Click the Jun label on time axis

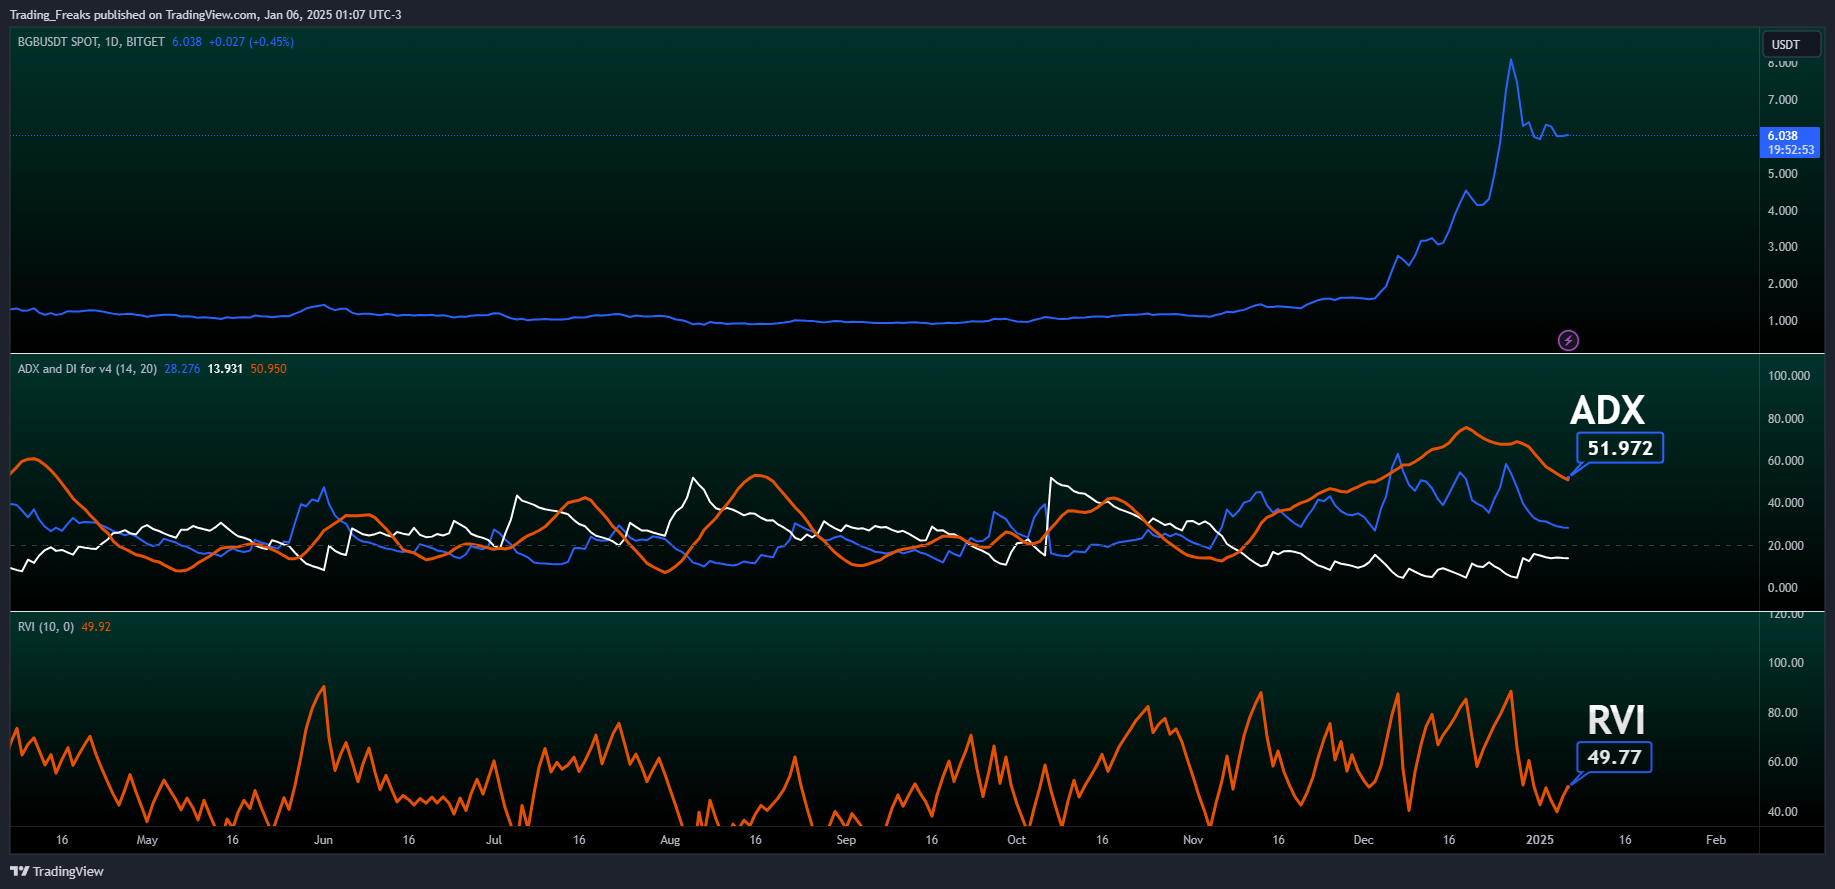(x=323, y=840)
